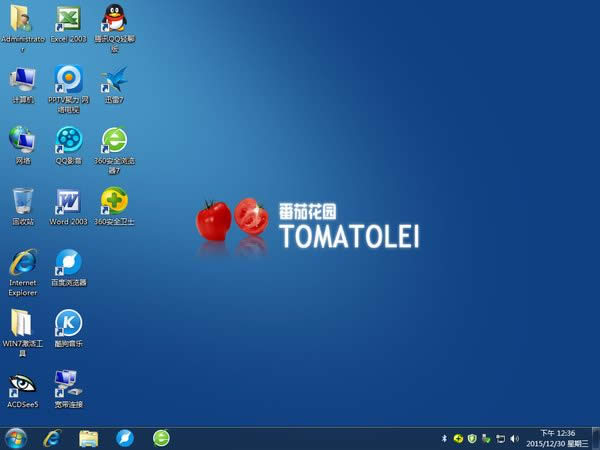
Task: Open the ACDSee5 eye icon
Action: tap(22, 383)
